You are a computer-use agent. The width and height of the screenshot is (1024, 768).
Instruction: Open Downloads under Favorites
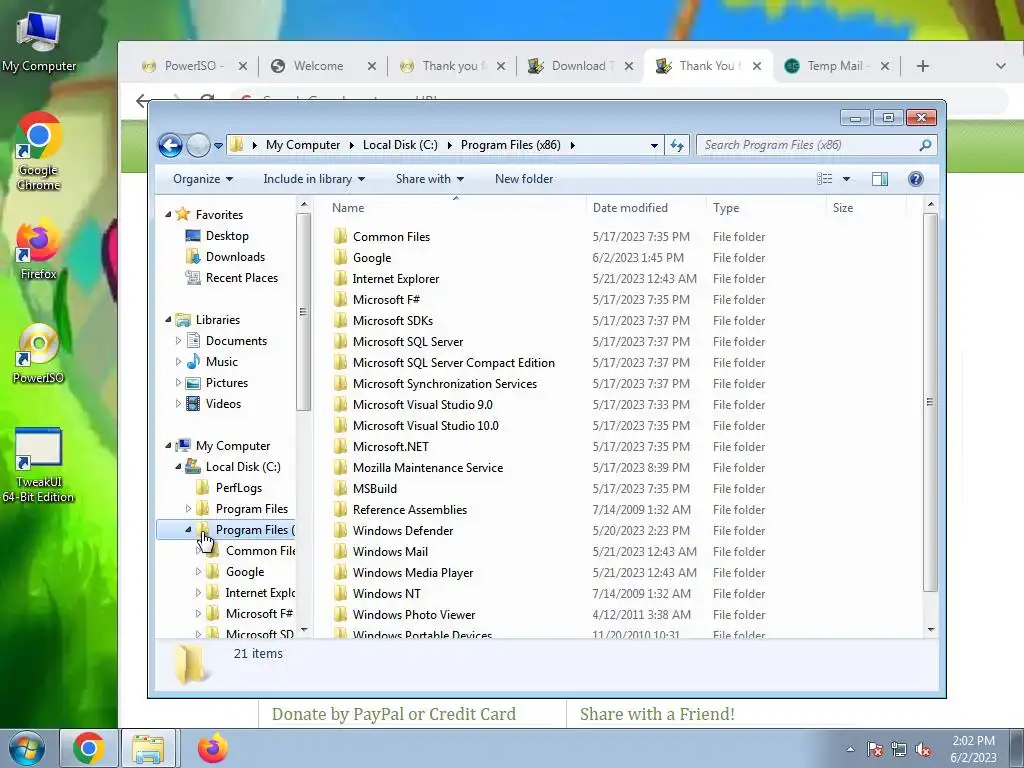click(x=235, y=257)
